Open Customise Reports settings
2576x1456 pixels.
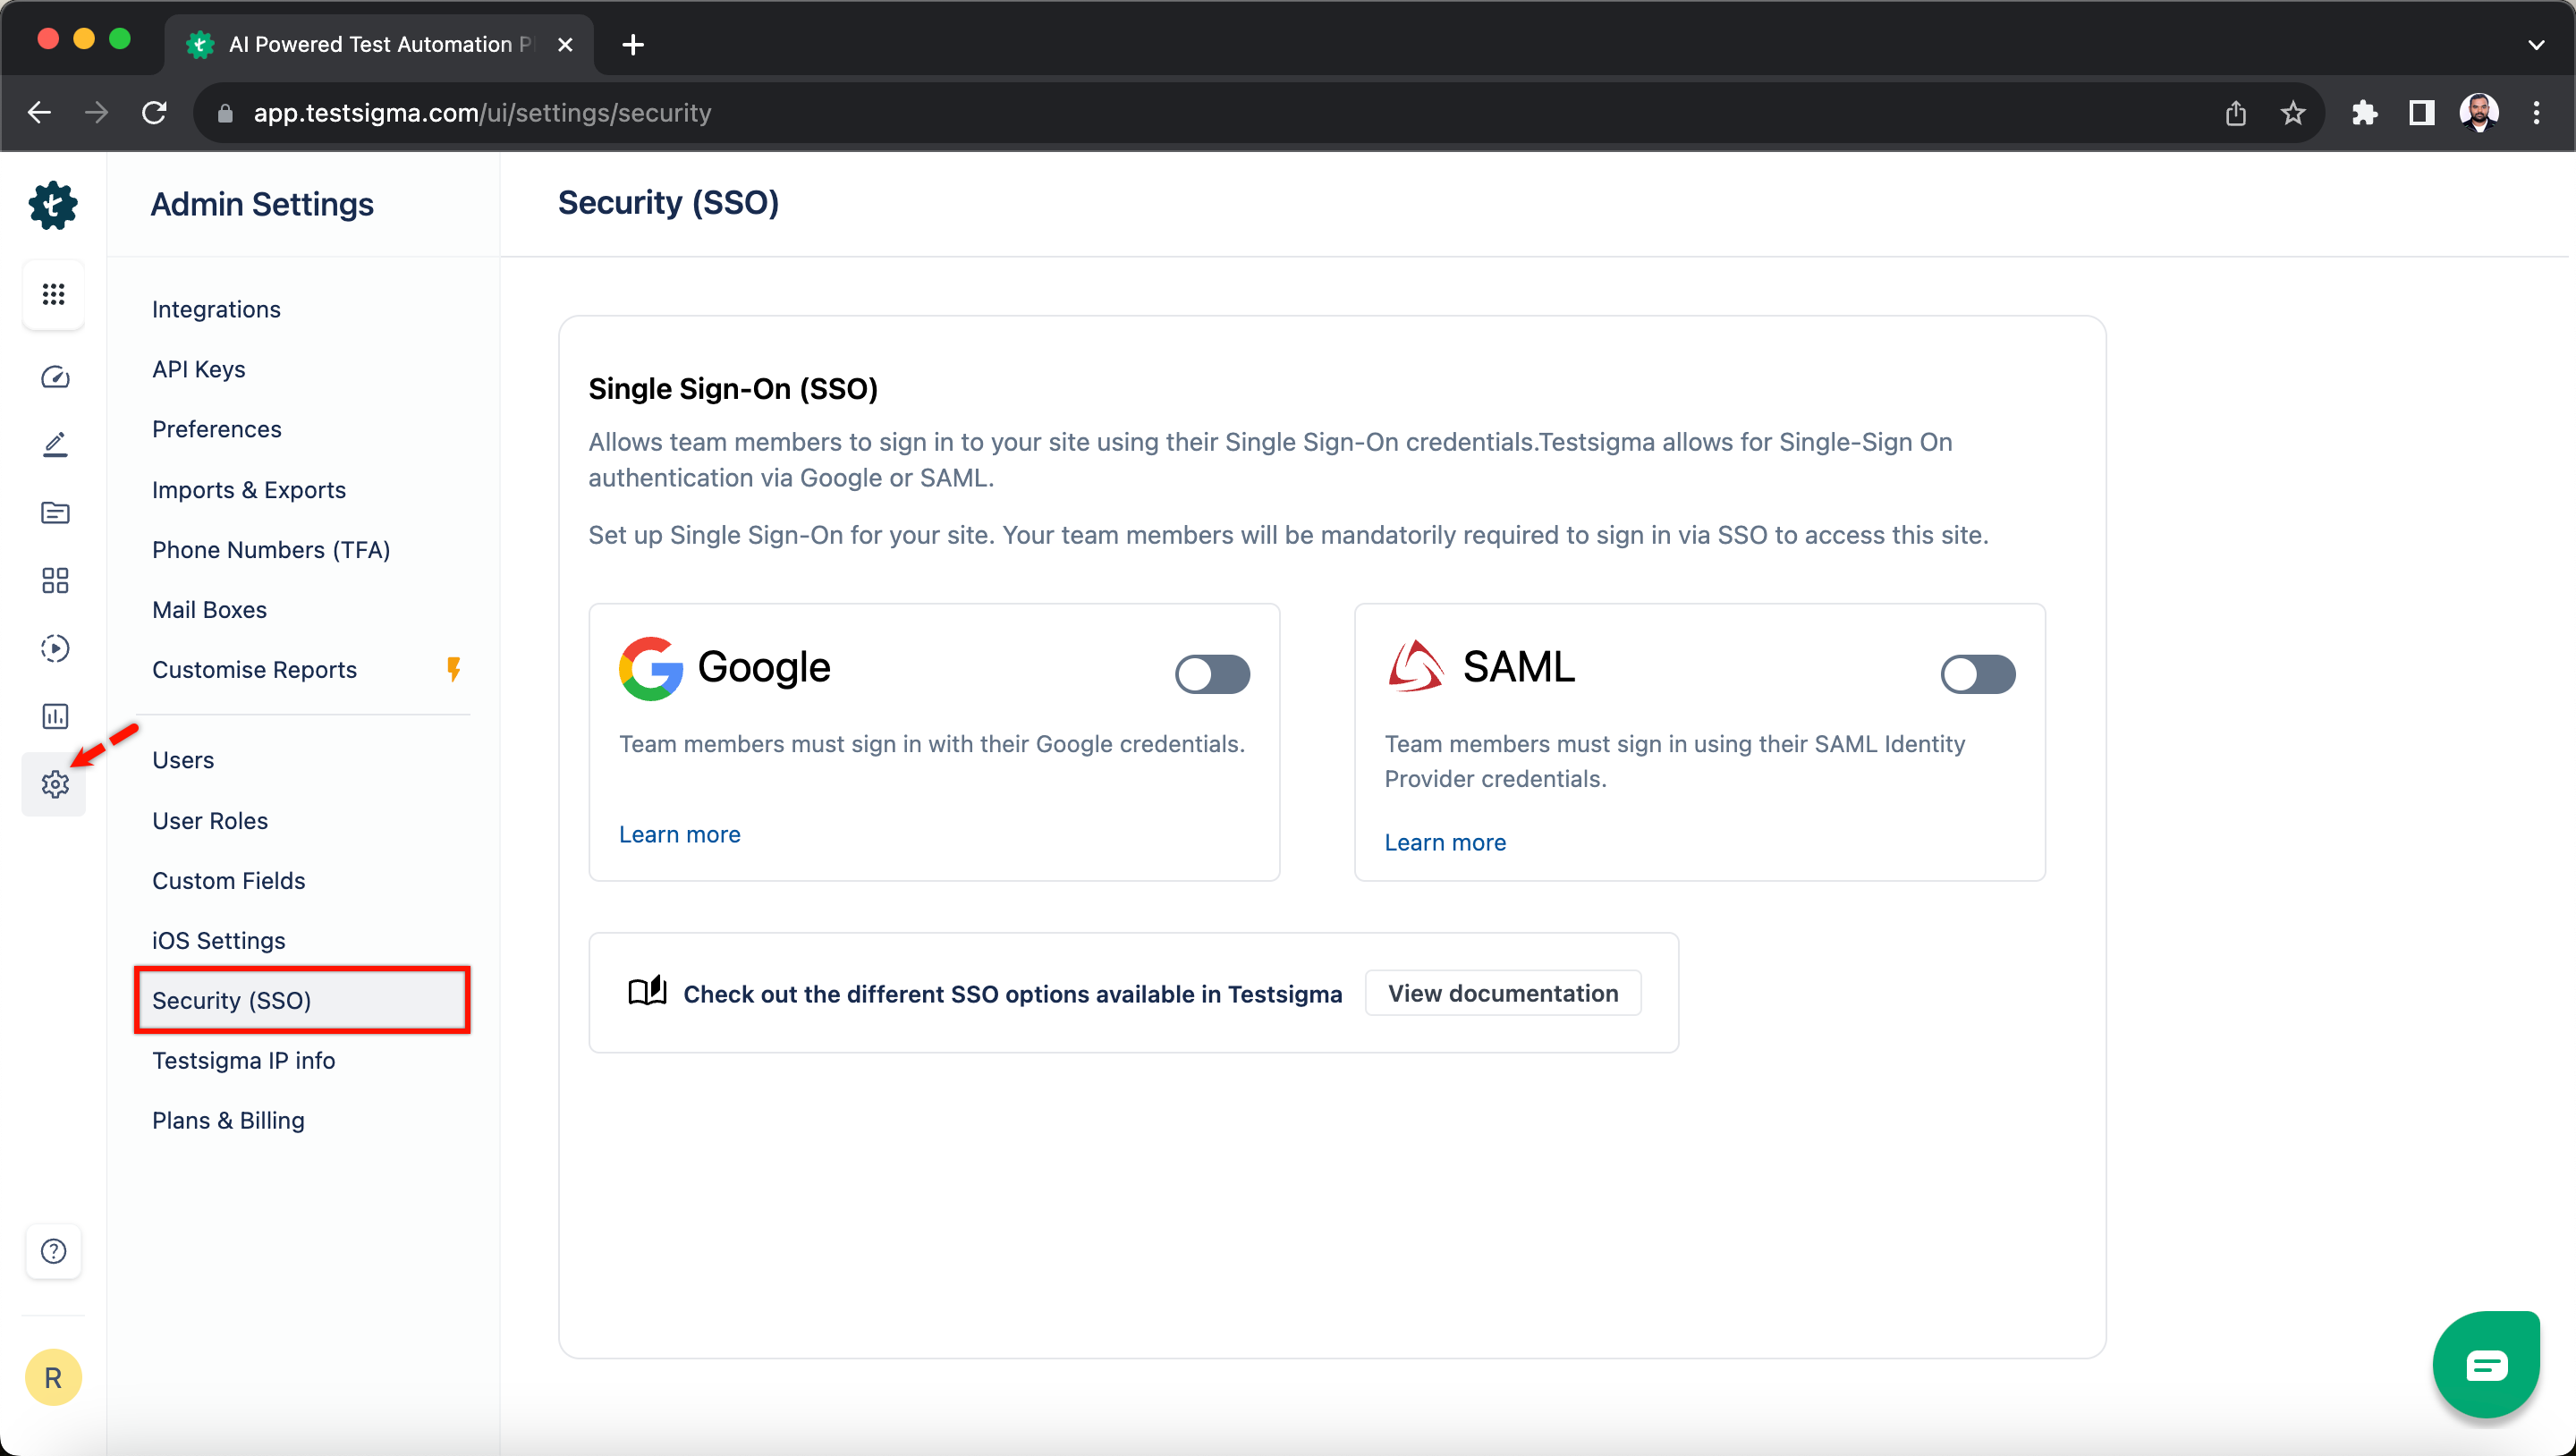tap(255, 670)
